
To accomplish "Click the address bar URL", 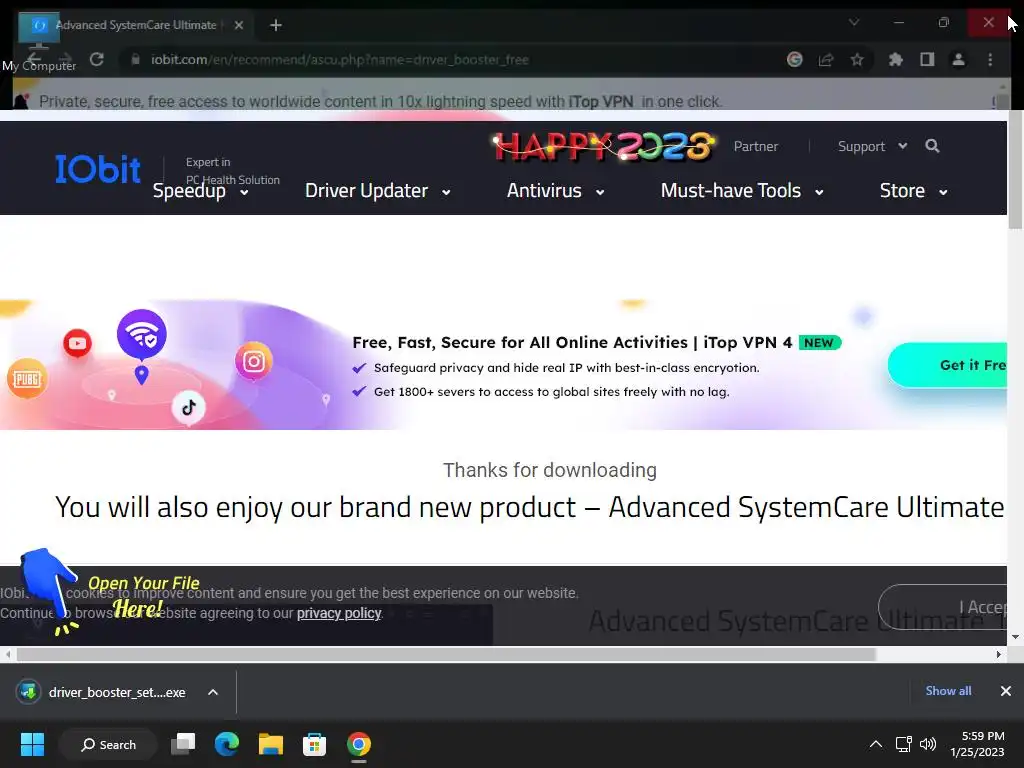I will (340, 59).
